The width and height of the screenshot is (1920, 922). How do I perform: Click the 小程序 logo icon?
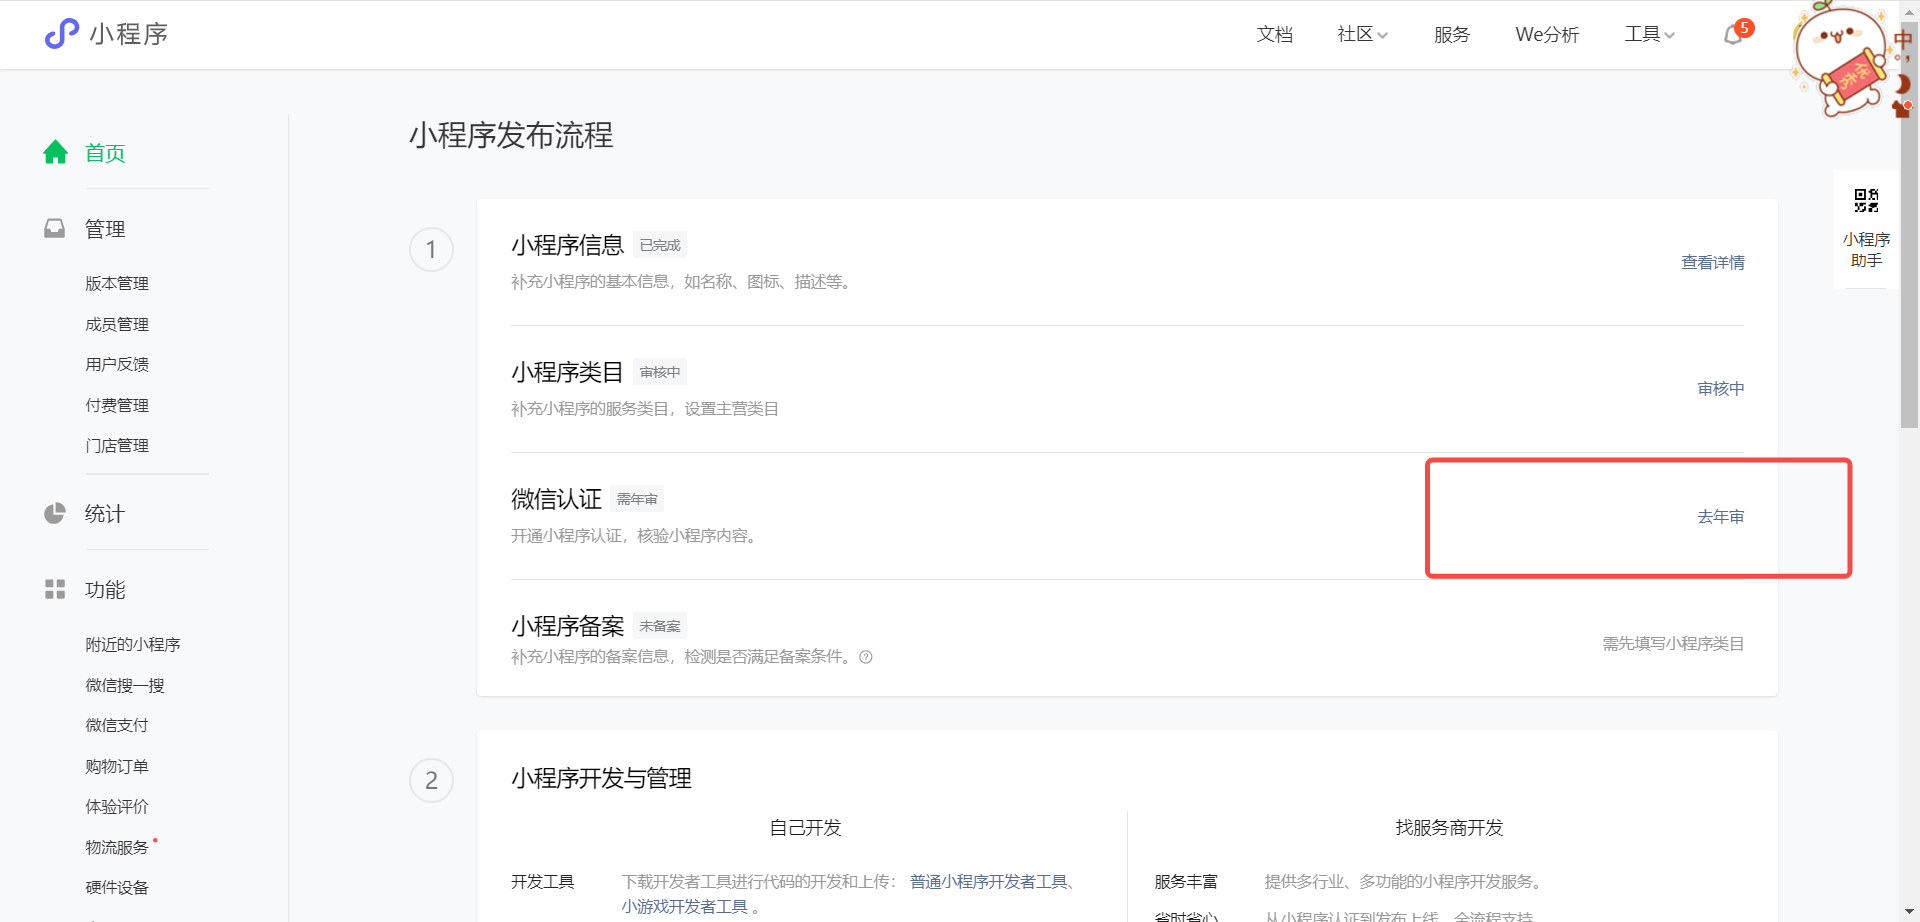(x=61, y=34)
